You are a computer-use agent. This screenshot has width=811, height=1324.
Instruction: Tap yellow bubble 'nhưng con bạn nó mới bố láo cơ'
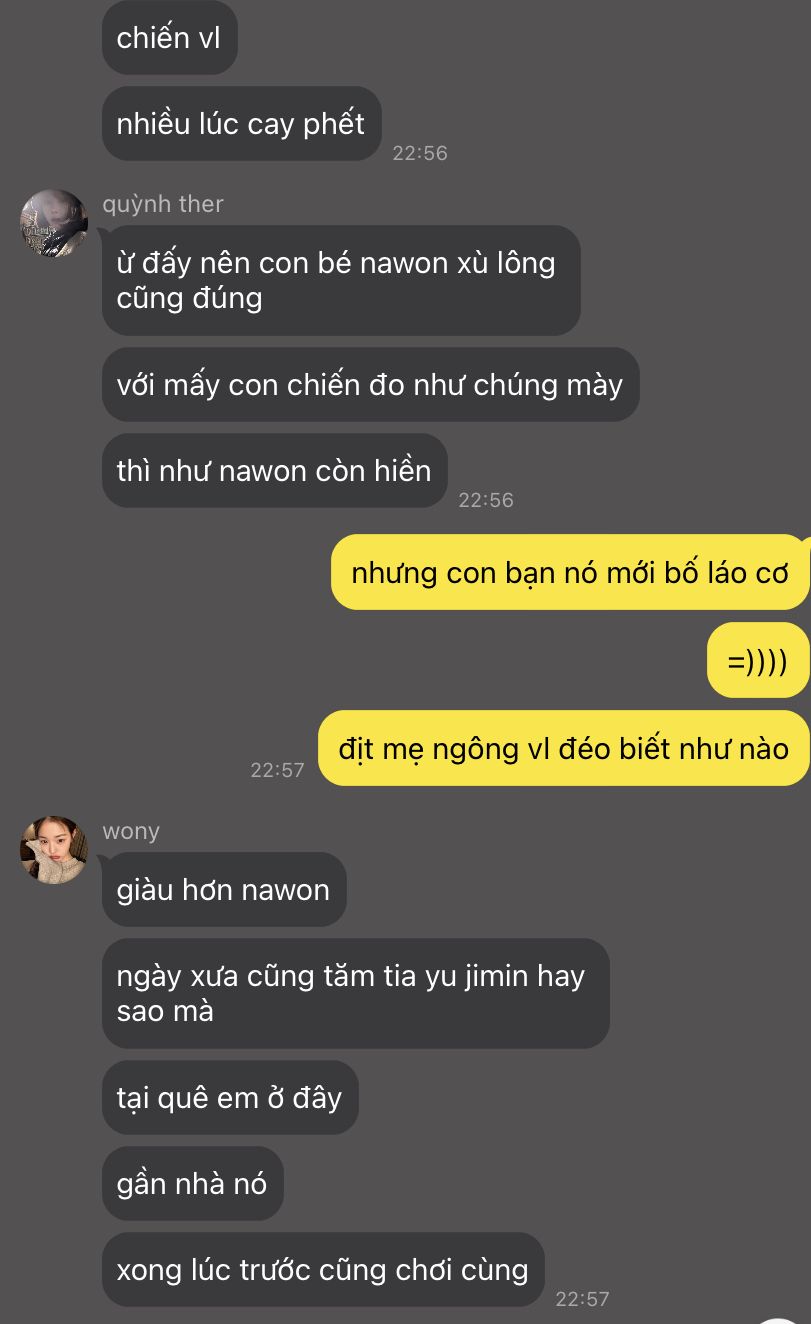pyautogui.click(x=570, y=572)
